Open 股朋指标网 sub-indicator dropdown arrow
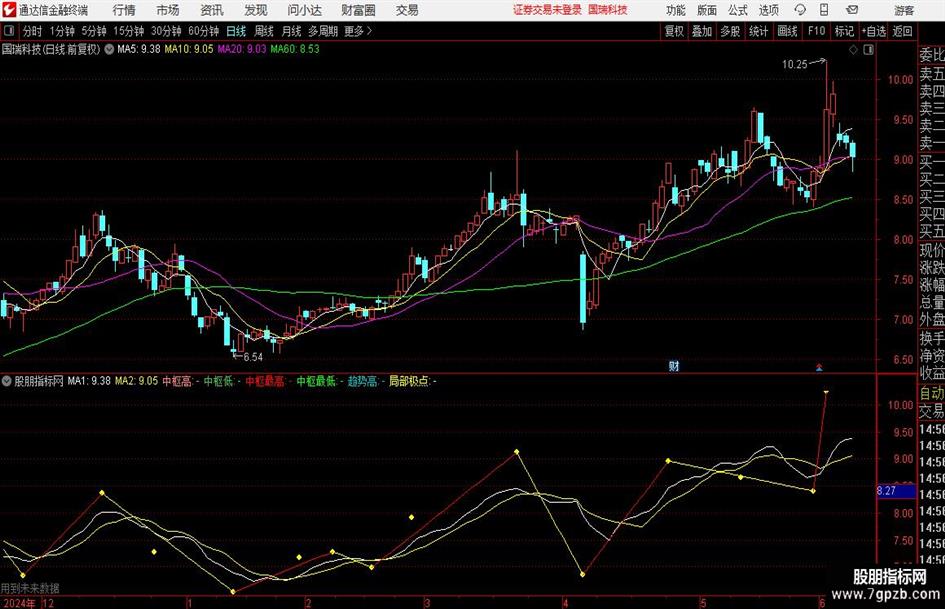 tap(7, 381)
